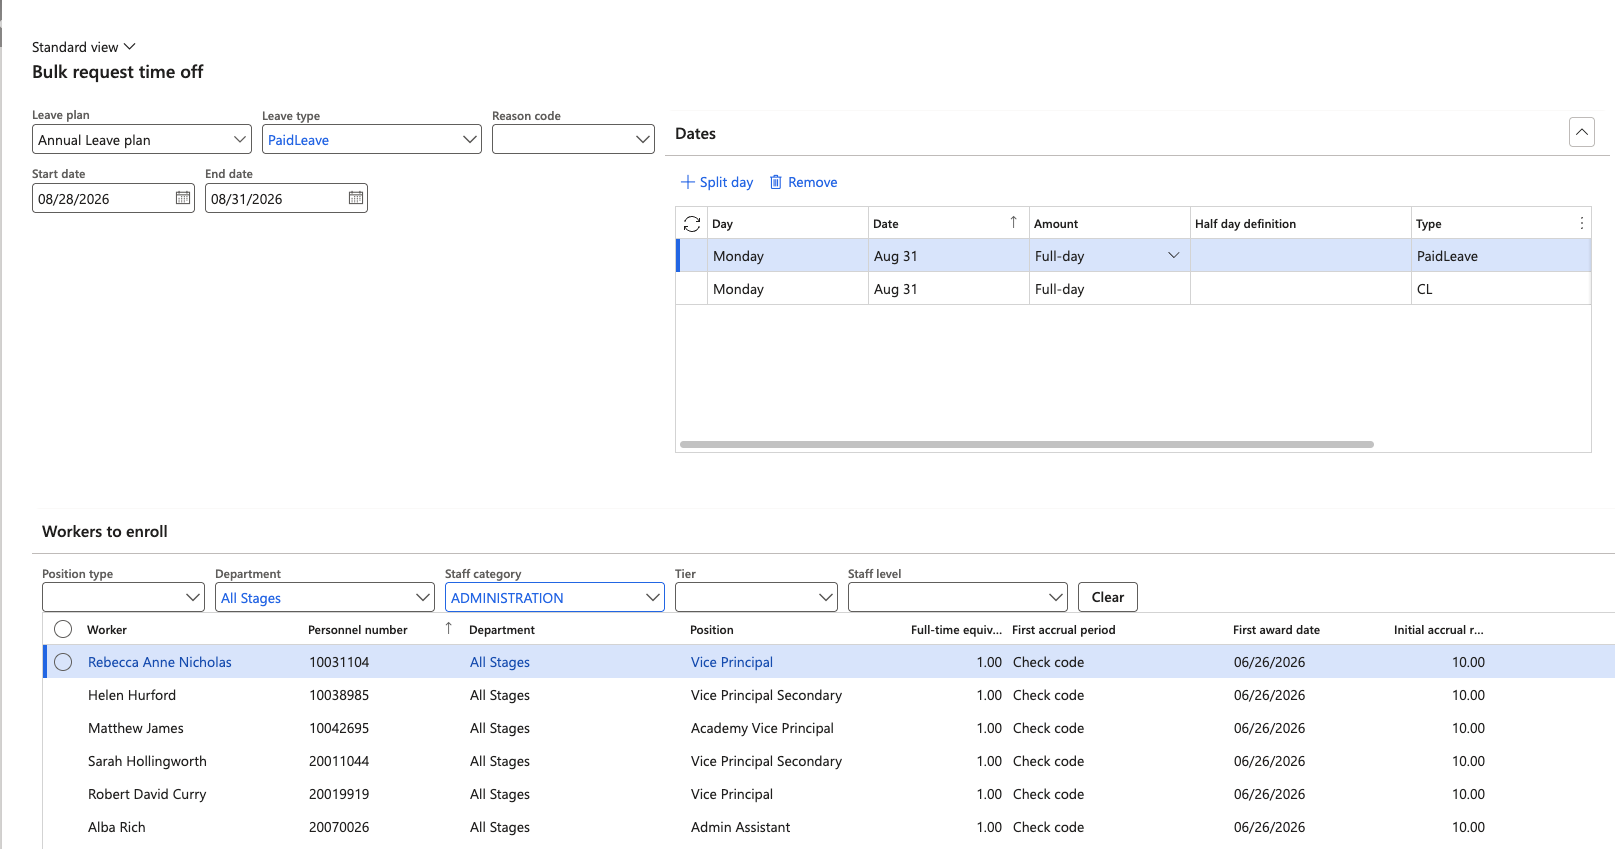Click the Type column header

coord(1428,224)
